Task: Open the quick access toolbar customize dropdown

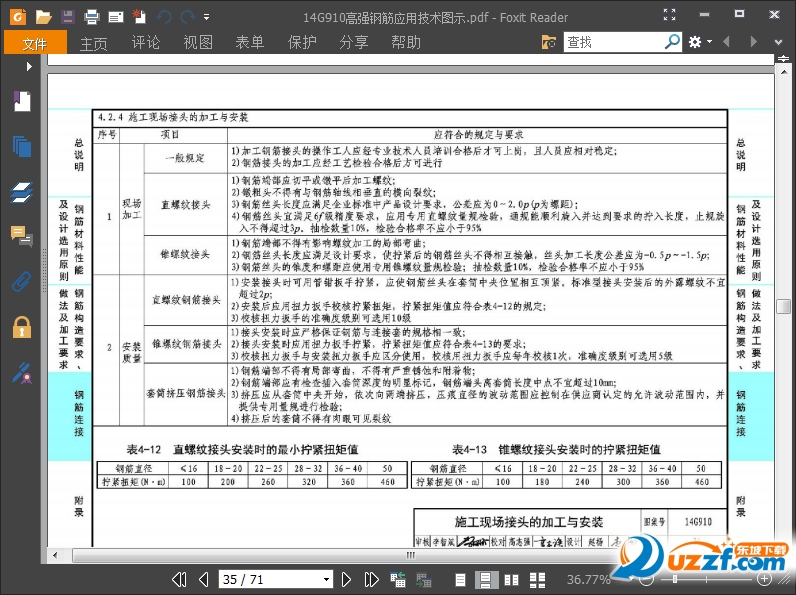Action: tap(207, 17)
